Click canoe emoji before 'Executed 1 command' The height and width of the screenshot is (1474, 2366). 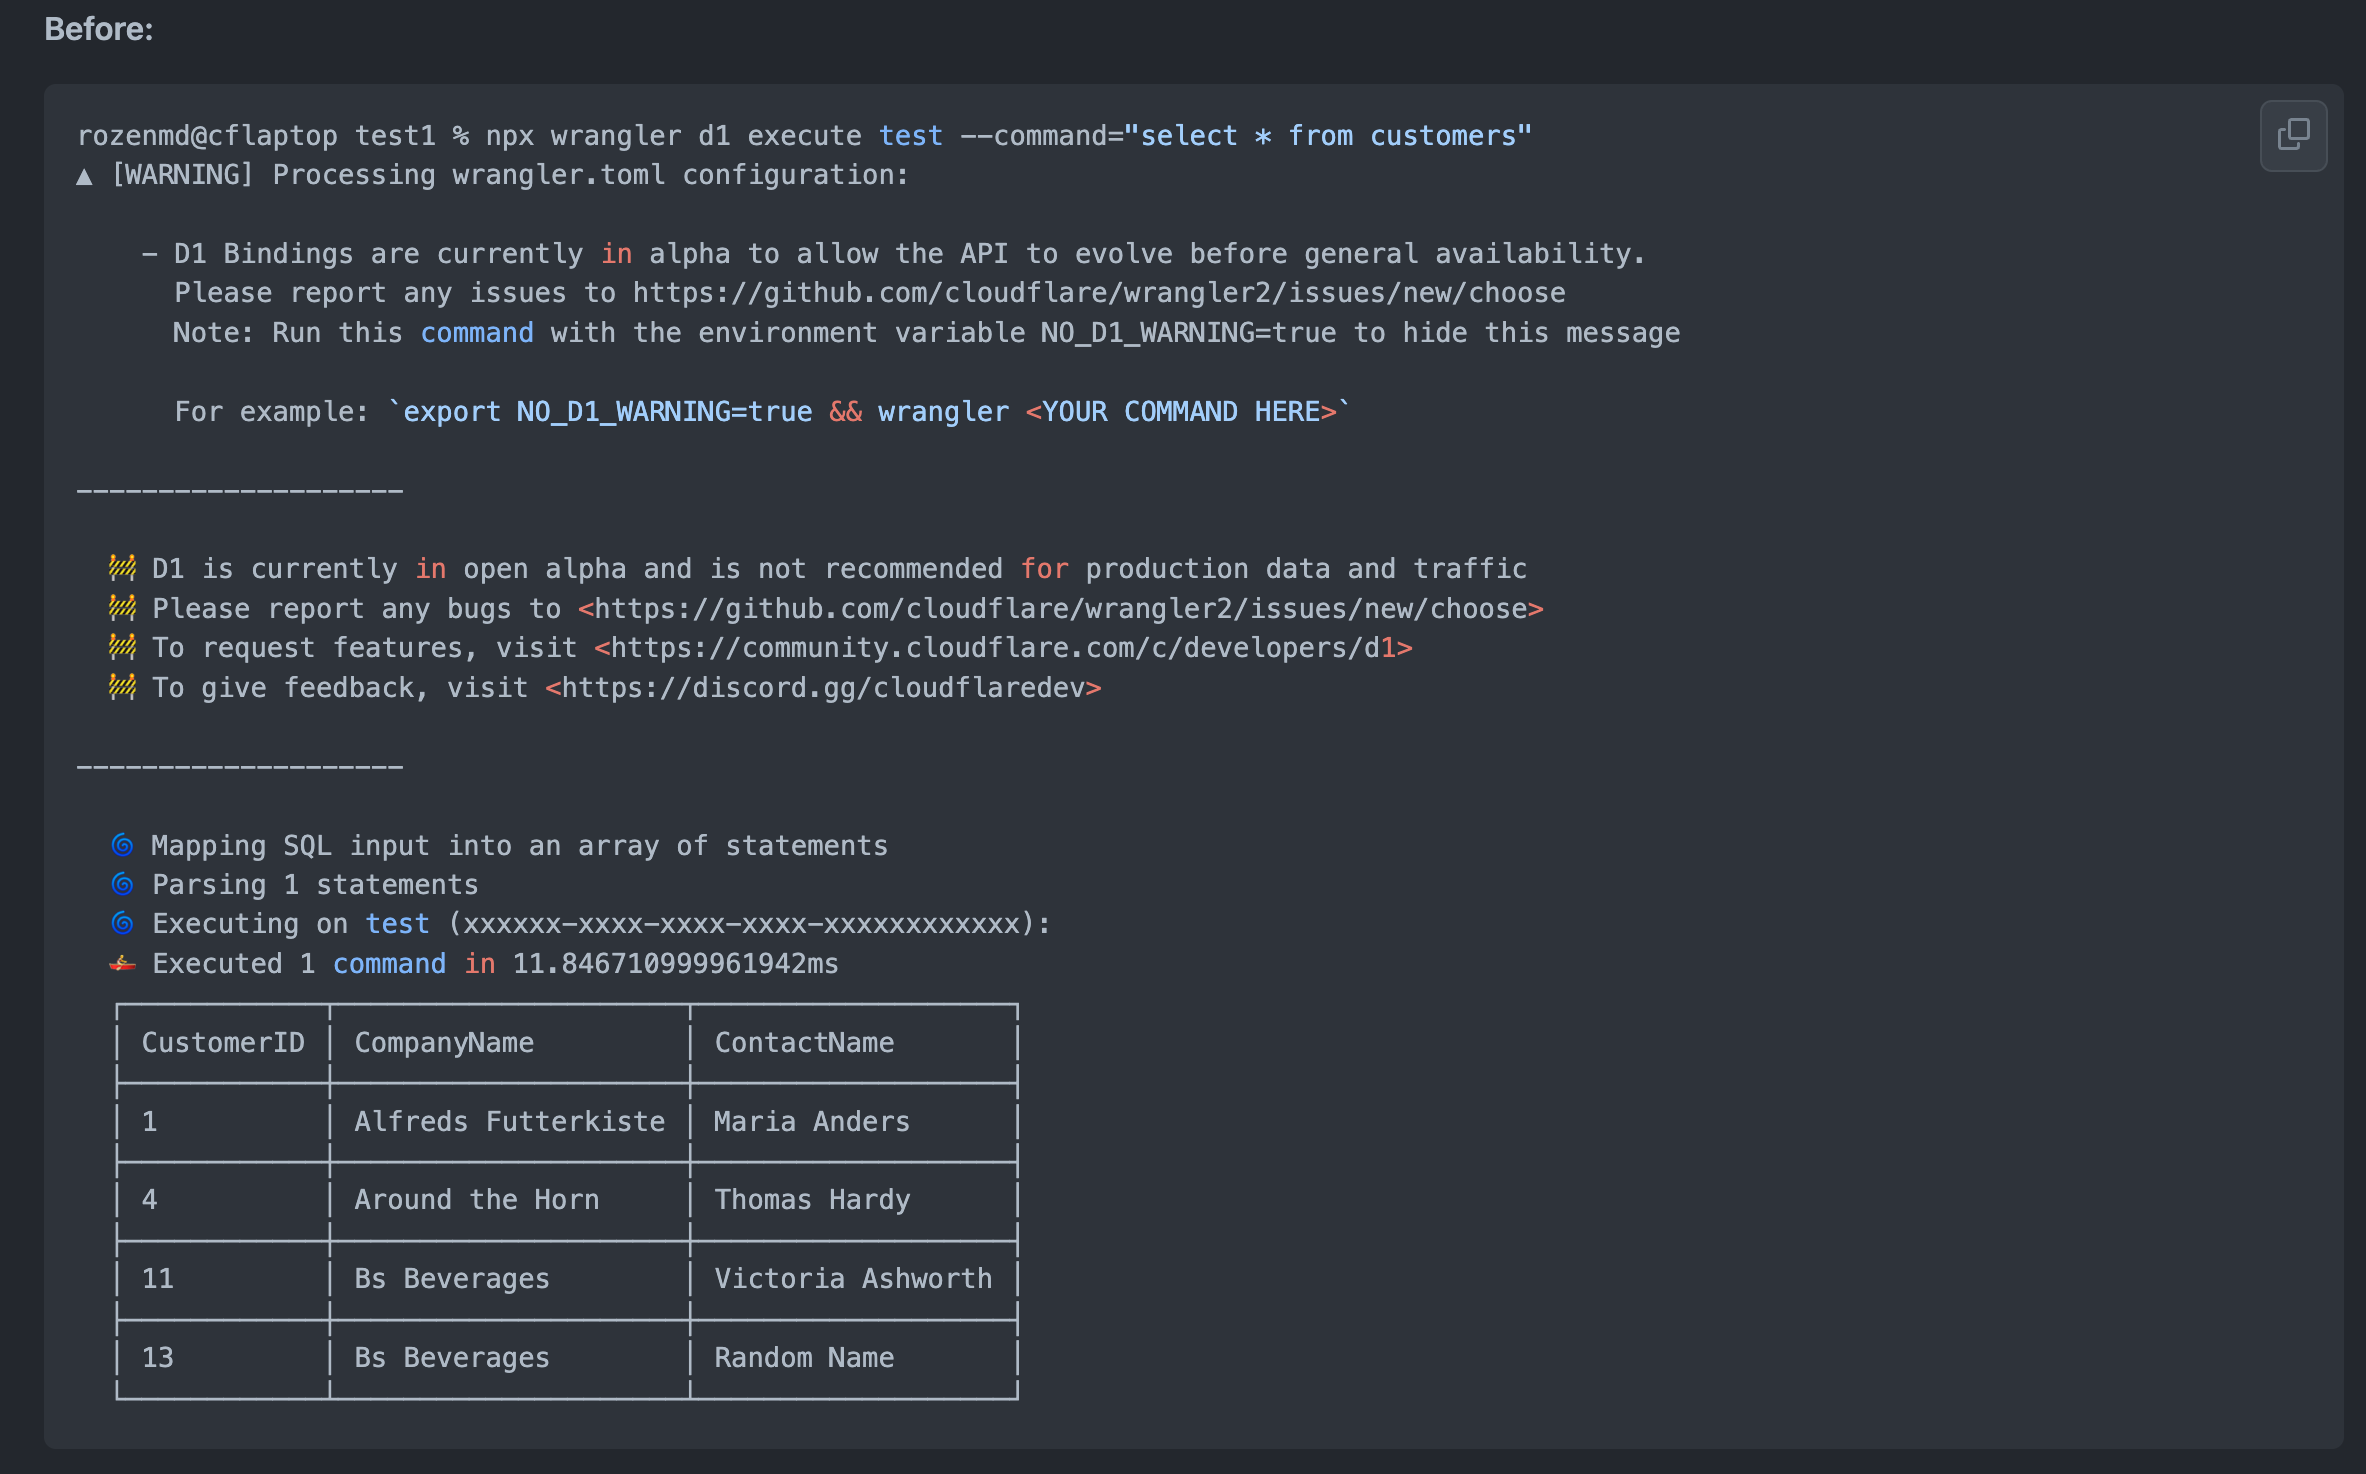(x=122, y=963)
